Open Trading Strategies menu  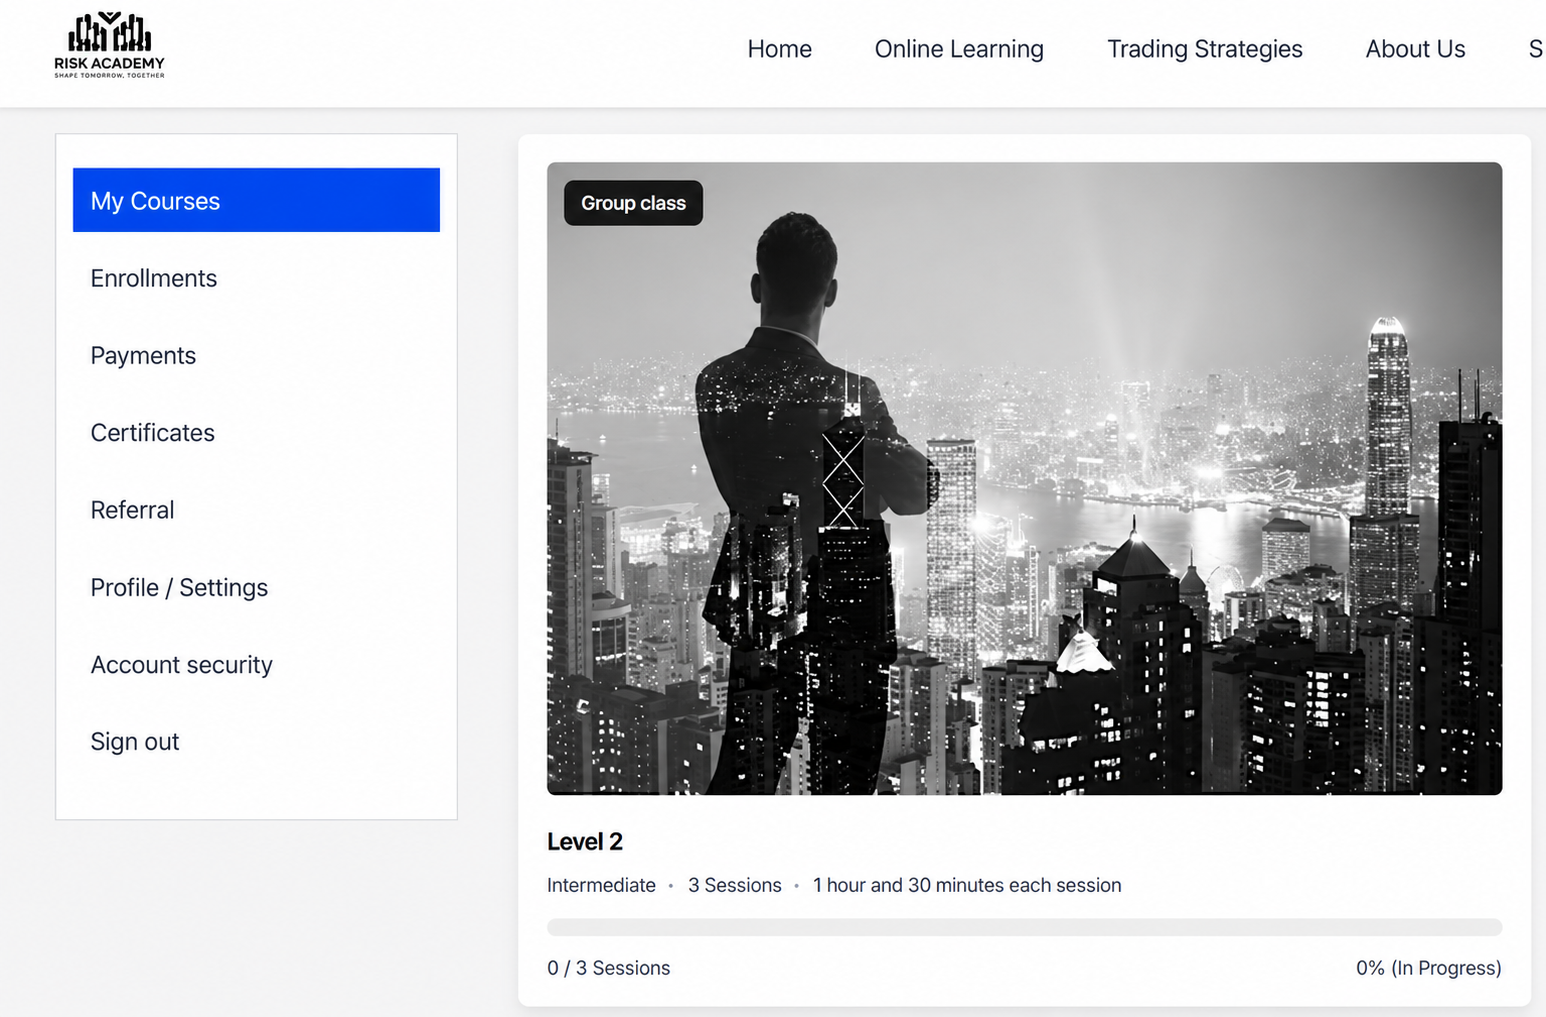coord(1204,49)
